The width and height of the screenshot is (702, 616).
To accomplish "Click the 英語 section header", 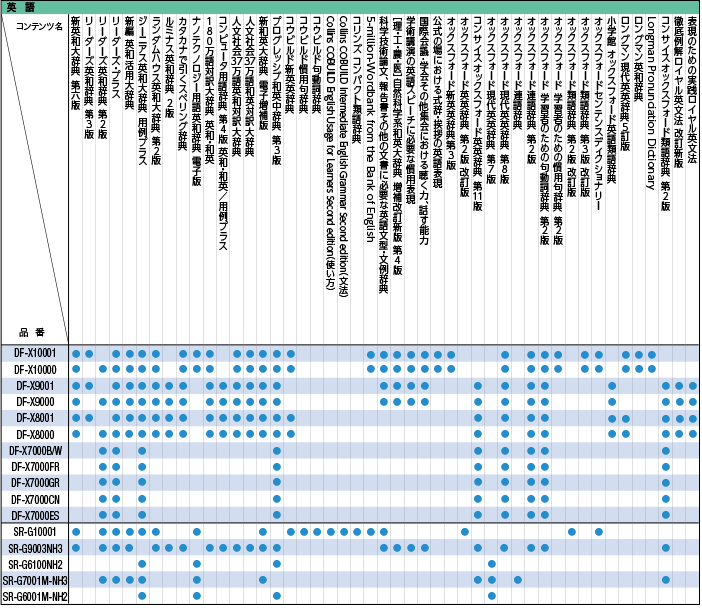I will click(x=21, y=7).
